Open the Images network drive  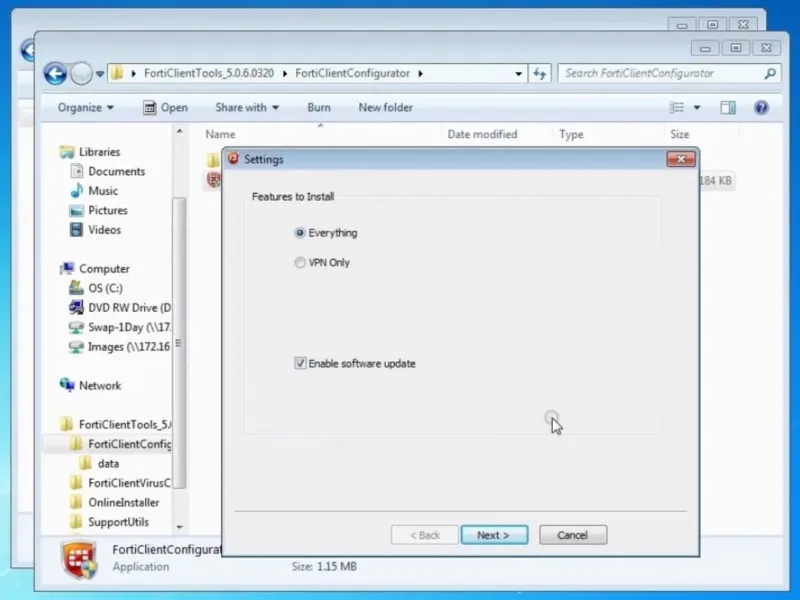click(129, 346)
